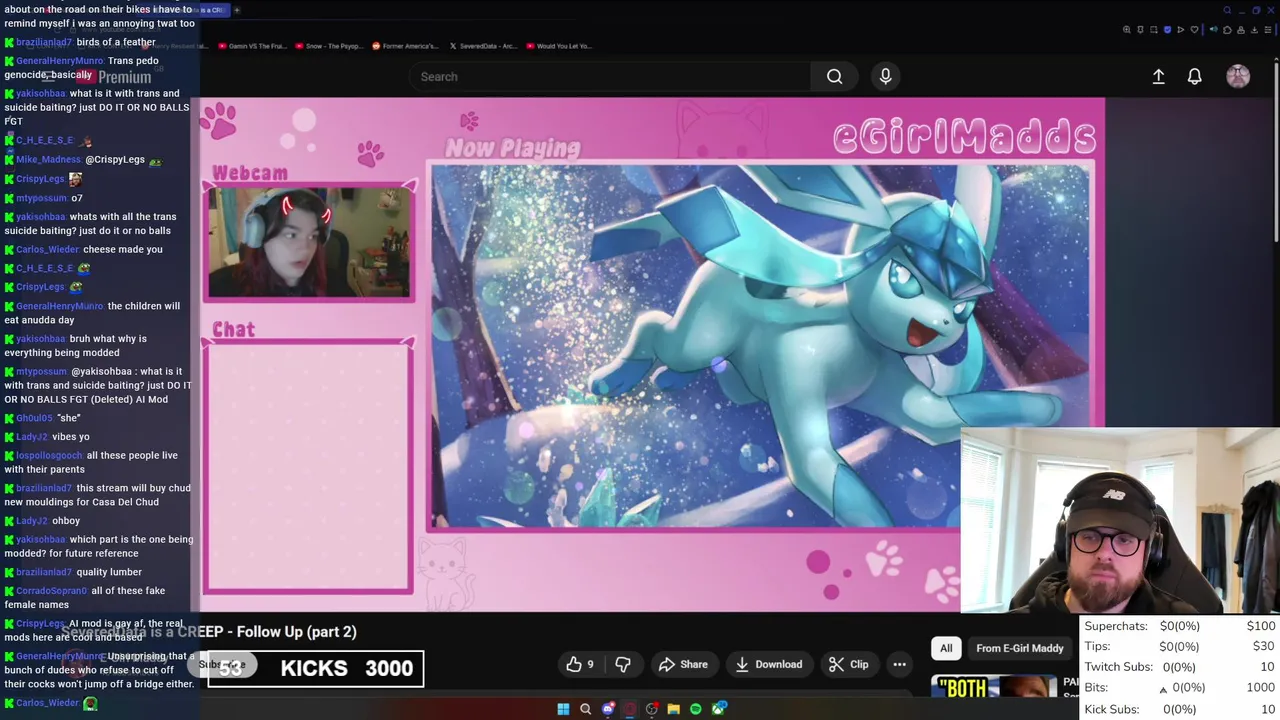
Task: Click the browser tab search magnifier
Action: [x=1227, y=10]
